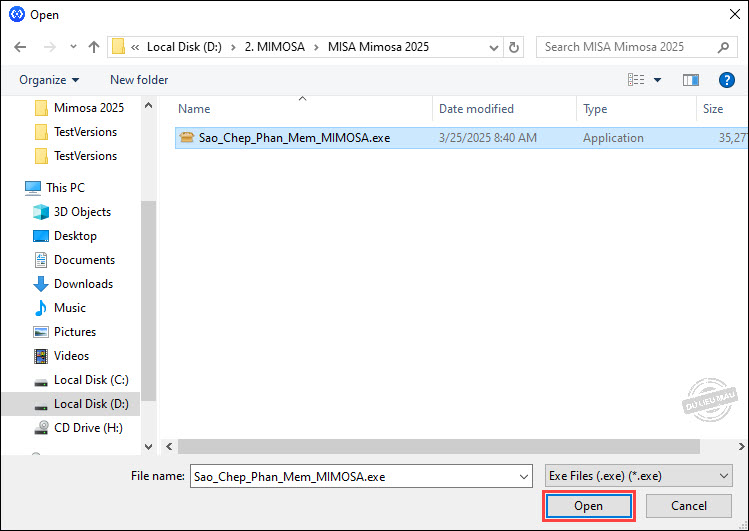Image resolution: width=749 pixels, height=531 pixels.
Task: Select Local Disk (C:) in sidebar
Action: (x=81, y=380)
